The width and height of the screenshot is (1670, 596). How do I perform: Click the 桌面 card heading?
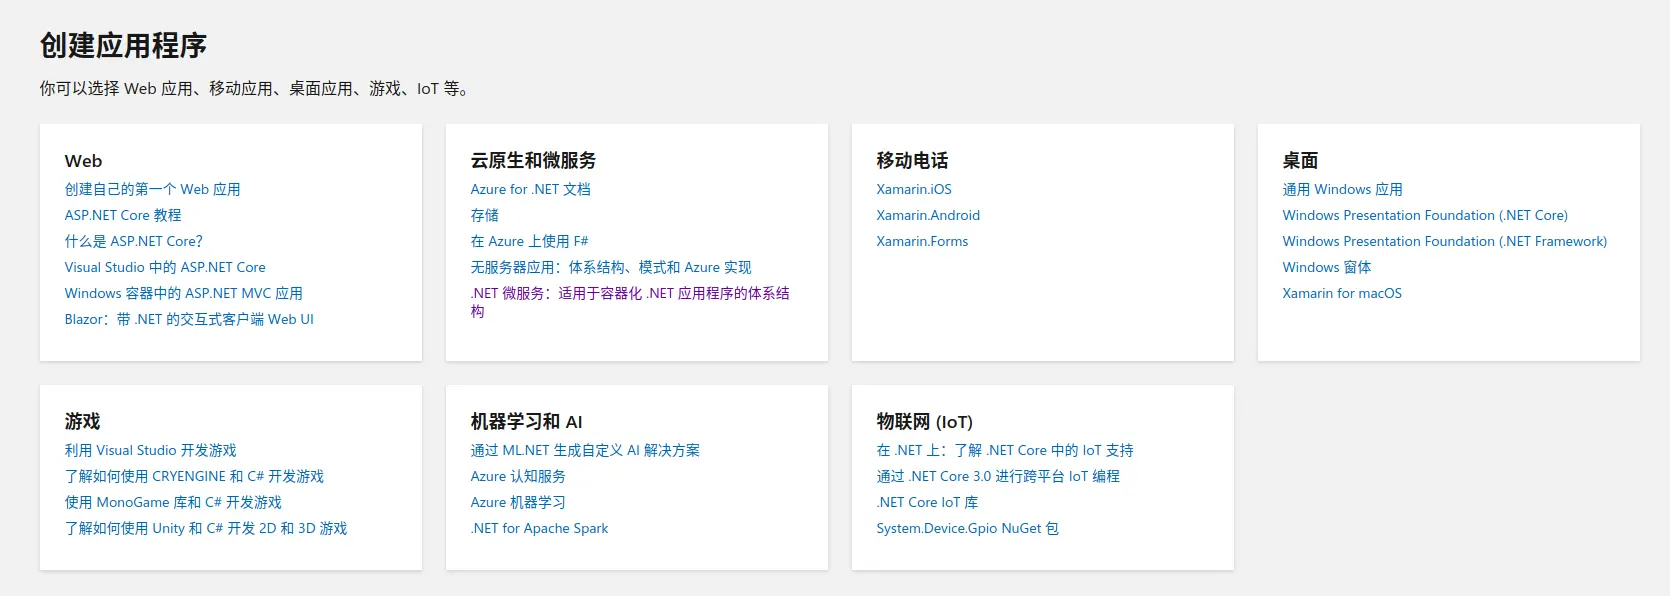[1300, 161]
